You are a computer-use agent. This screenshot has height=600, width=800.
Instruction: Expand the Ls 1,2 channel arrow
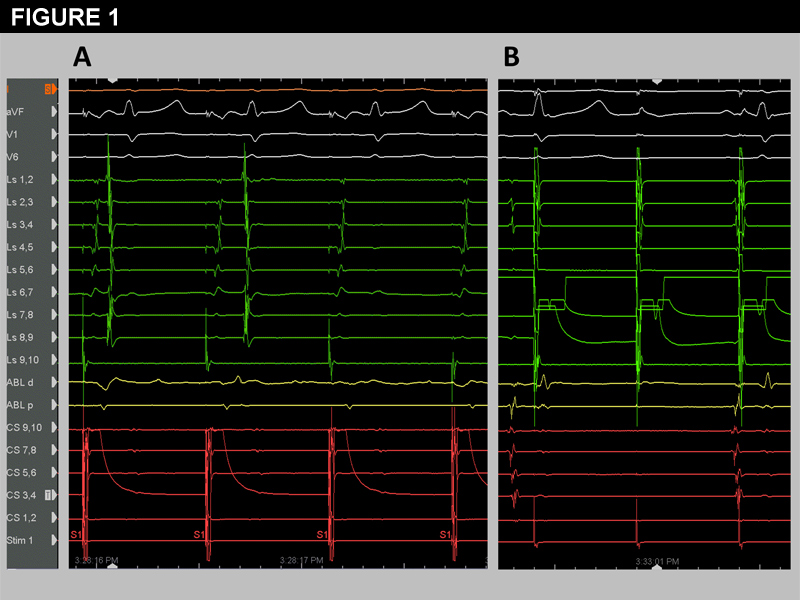pyautogui.click(x=55, y=179)
